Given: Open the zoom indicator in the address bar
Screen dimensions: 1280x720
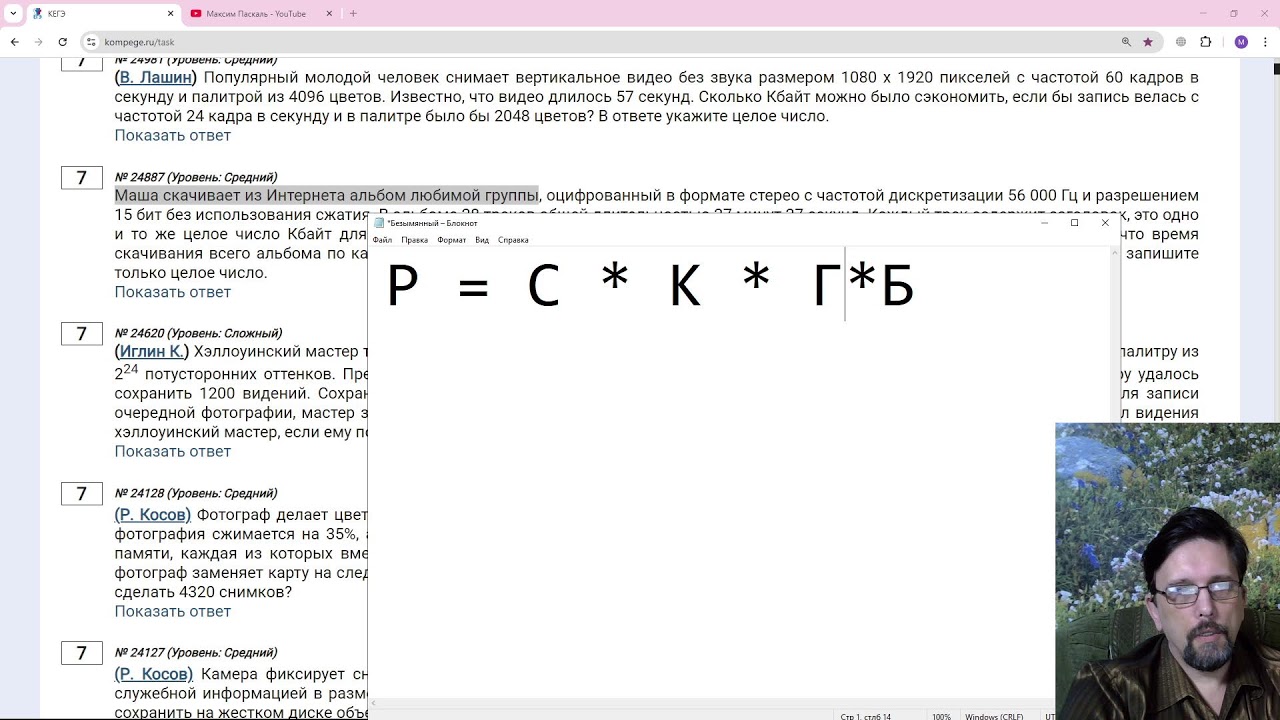Looking at the screenshot, I should coord(1126,42).
